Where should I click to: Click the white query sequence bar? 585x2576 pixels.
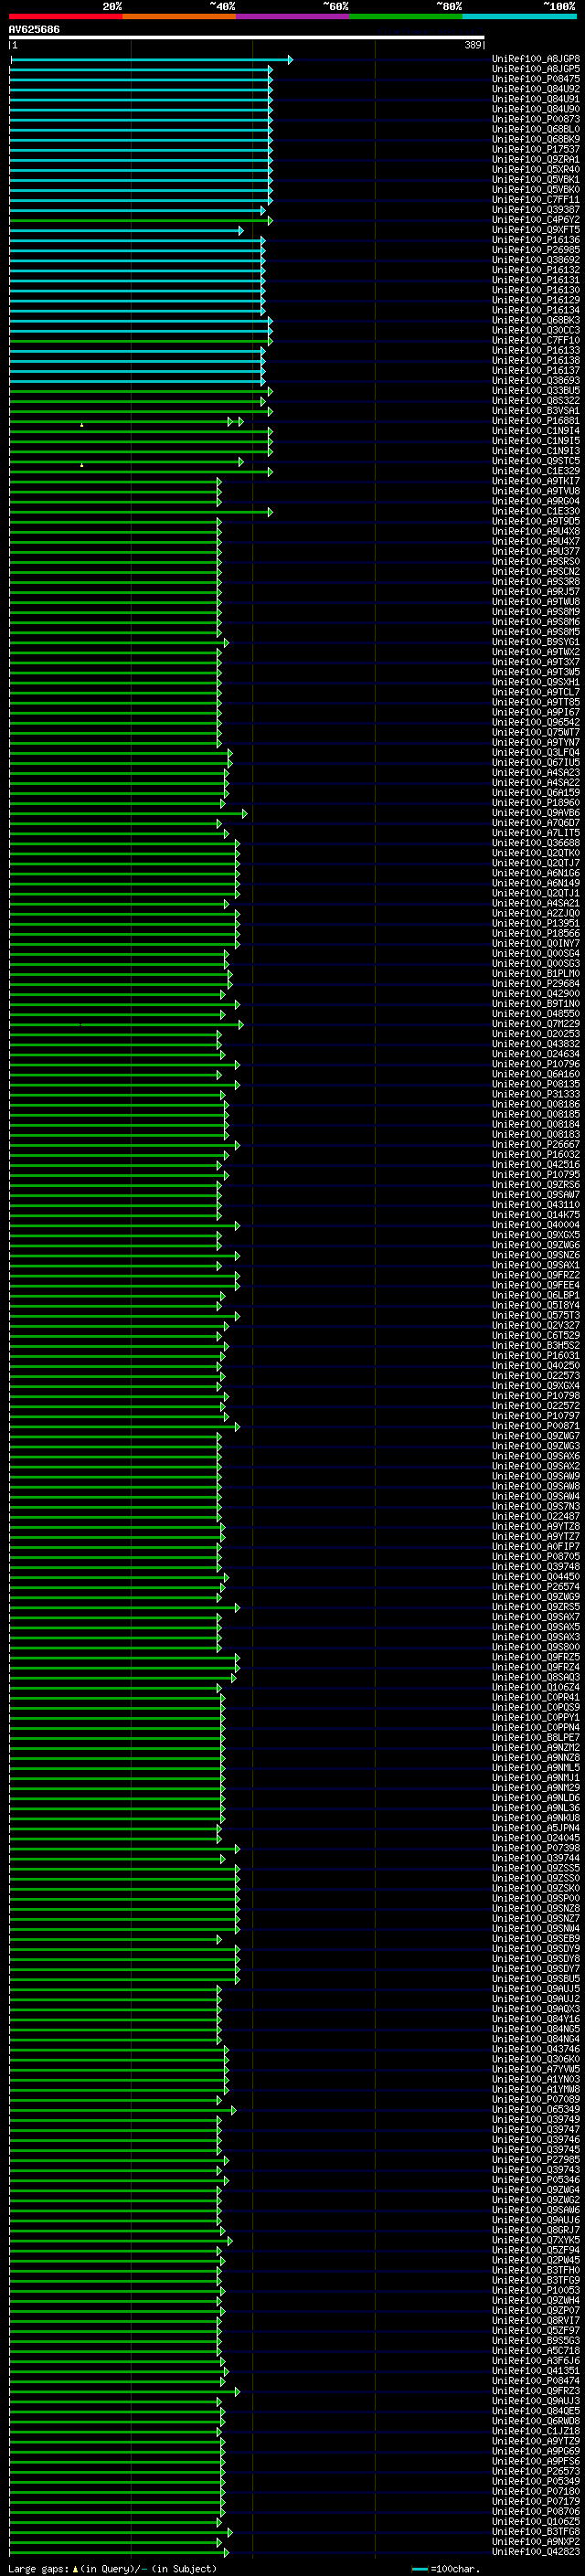247,38
